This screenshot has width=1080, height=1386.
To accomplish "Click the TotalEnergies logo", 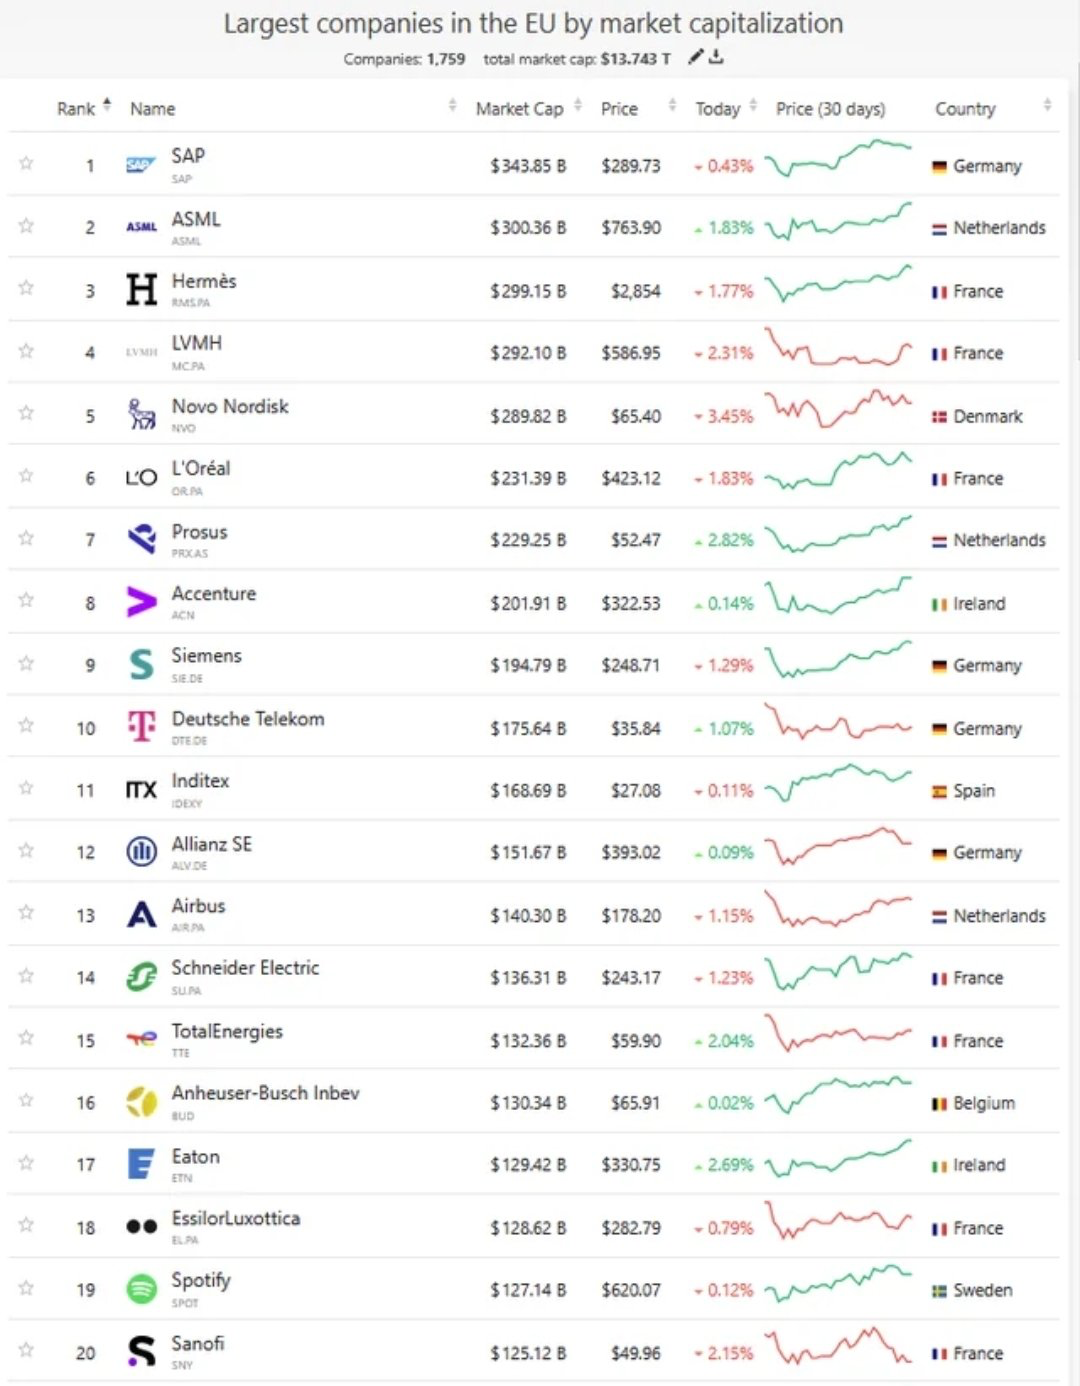I will [x=141, y=1039].
